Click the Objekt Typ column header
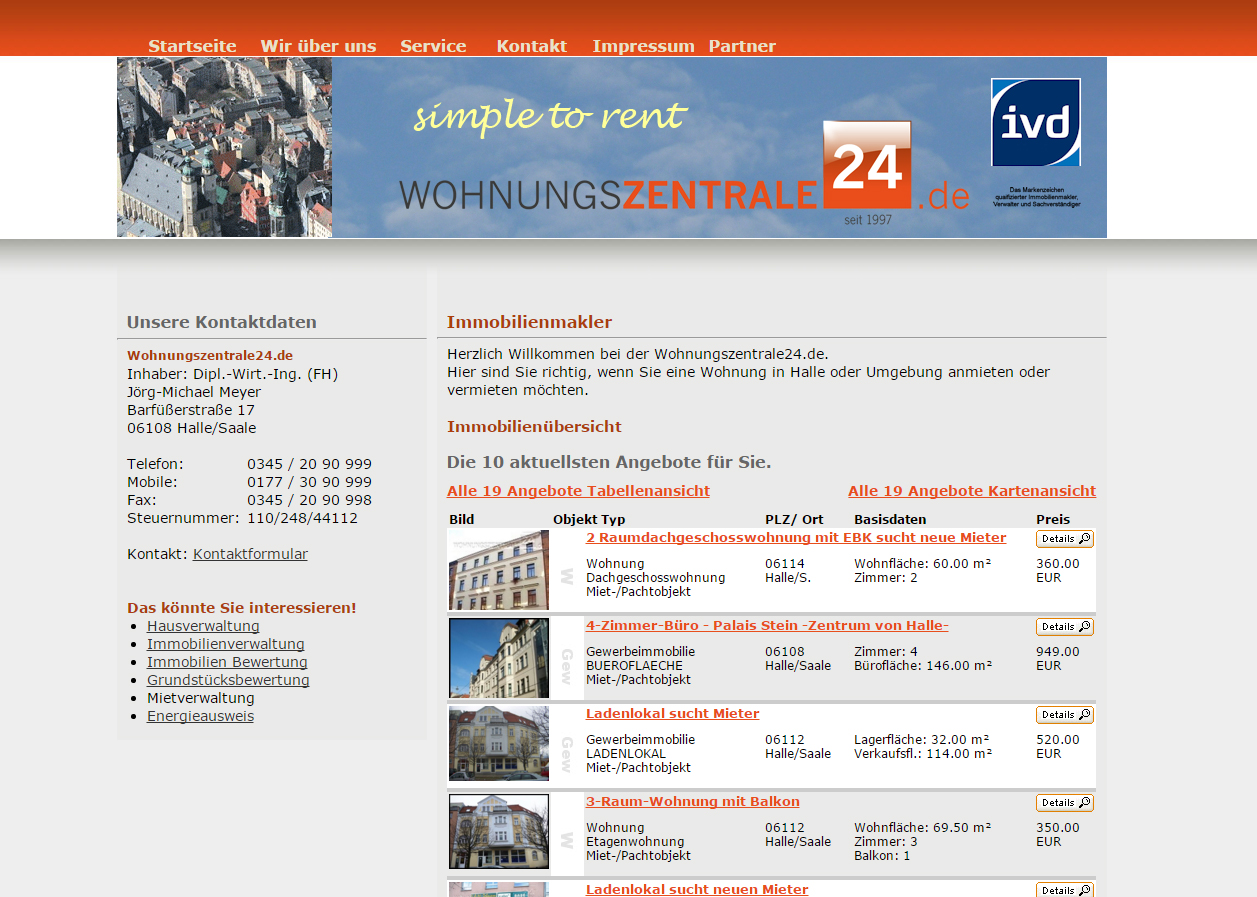 [x=589, y=519]
